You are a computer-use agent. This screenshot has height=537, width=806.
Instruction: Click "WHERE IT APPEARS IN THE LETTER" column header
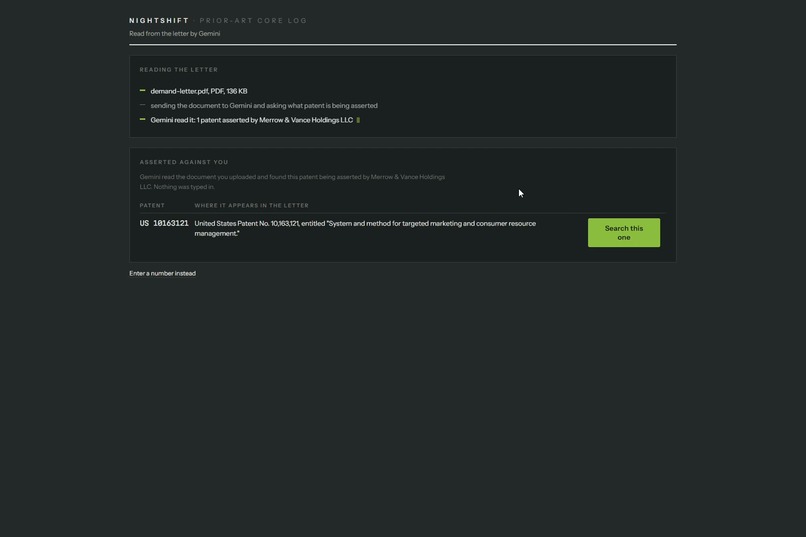click(251, 205)
